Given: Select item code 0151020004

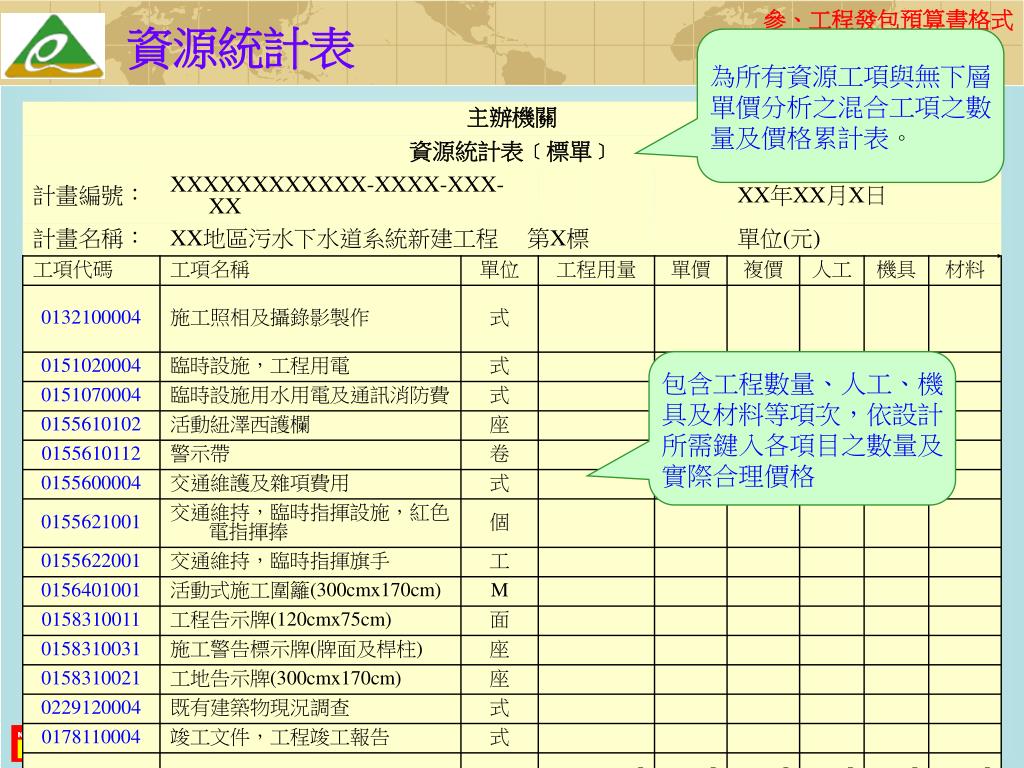Looking at the screenshot, I should coord(91,366).
